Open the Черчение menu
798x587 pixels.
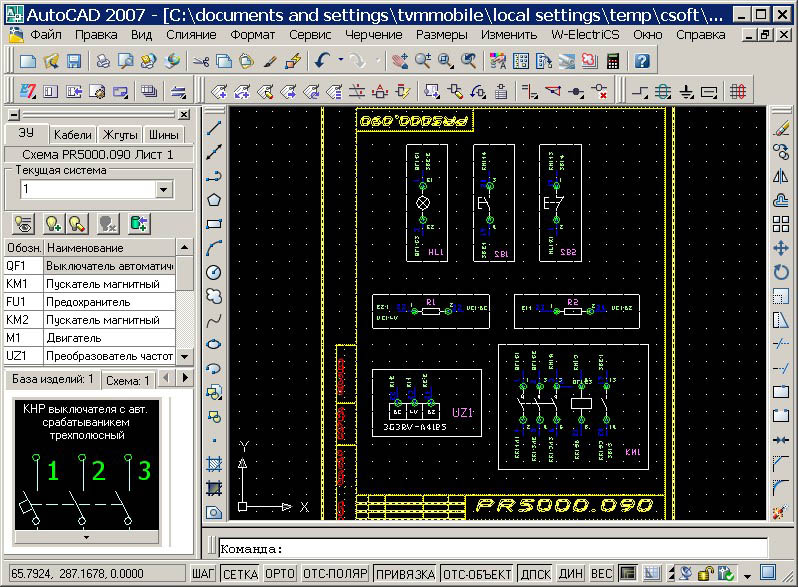(x=374, y=35)
